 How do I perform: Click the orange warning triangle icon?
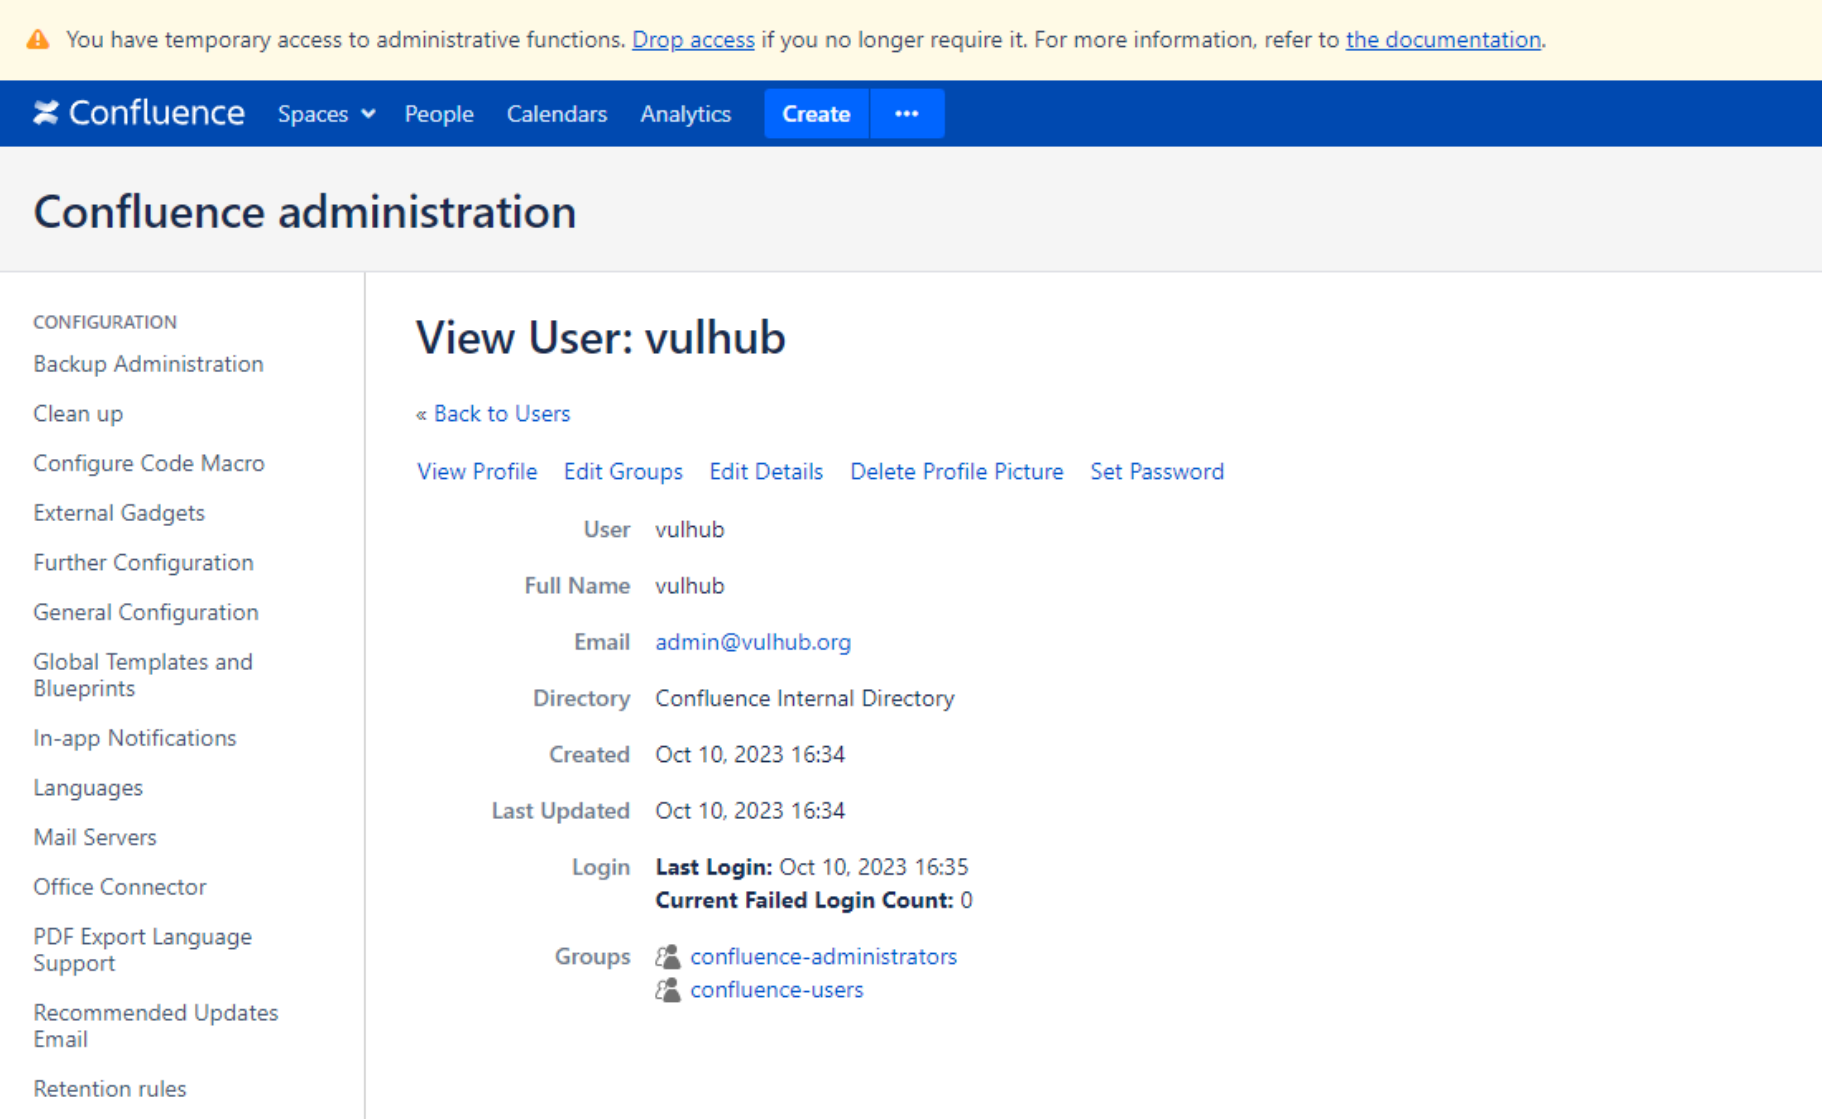tap(38, 40)
